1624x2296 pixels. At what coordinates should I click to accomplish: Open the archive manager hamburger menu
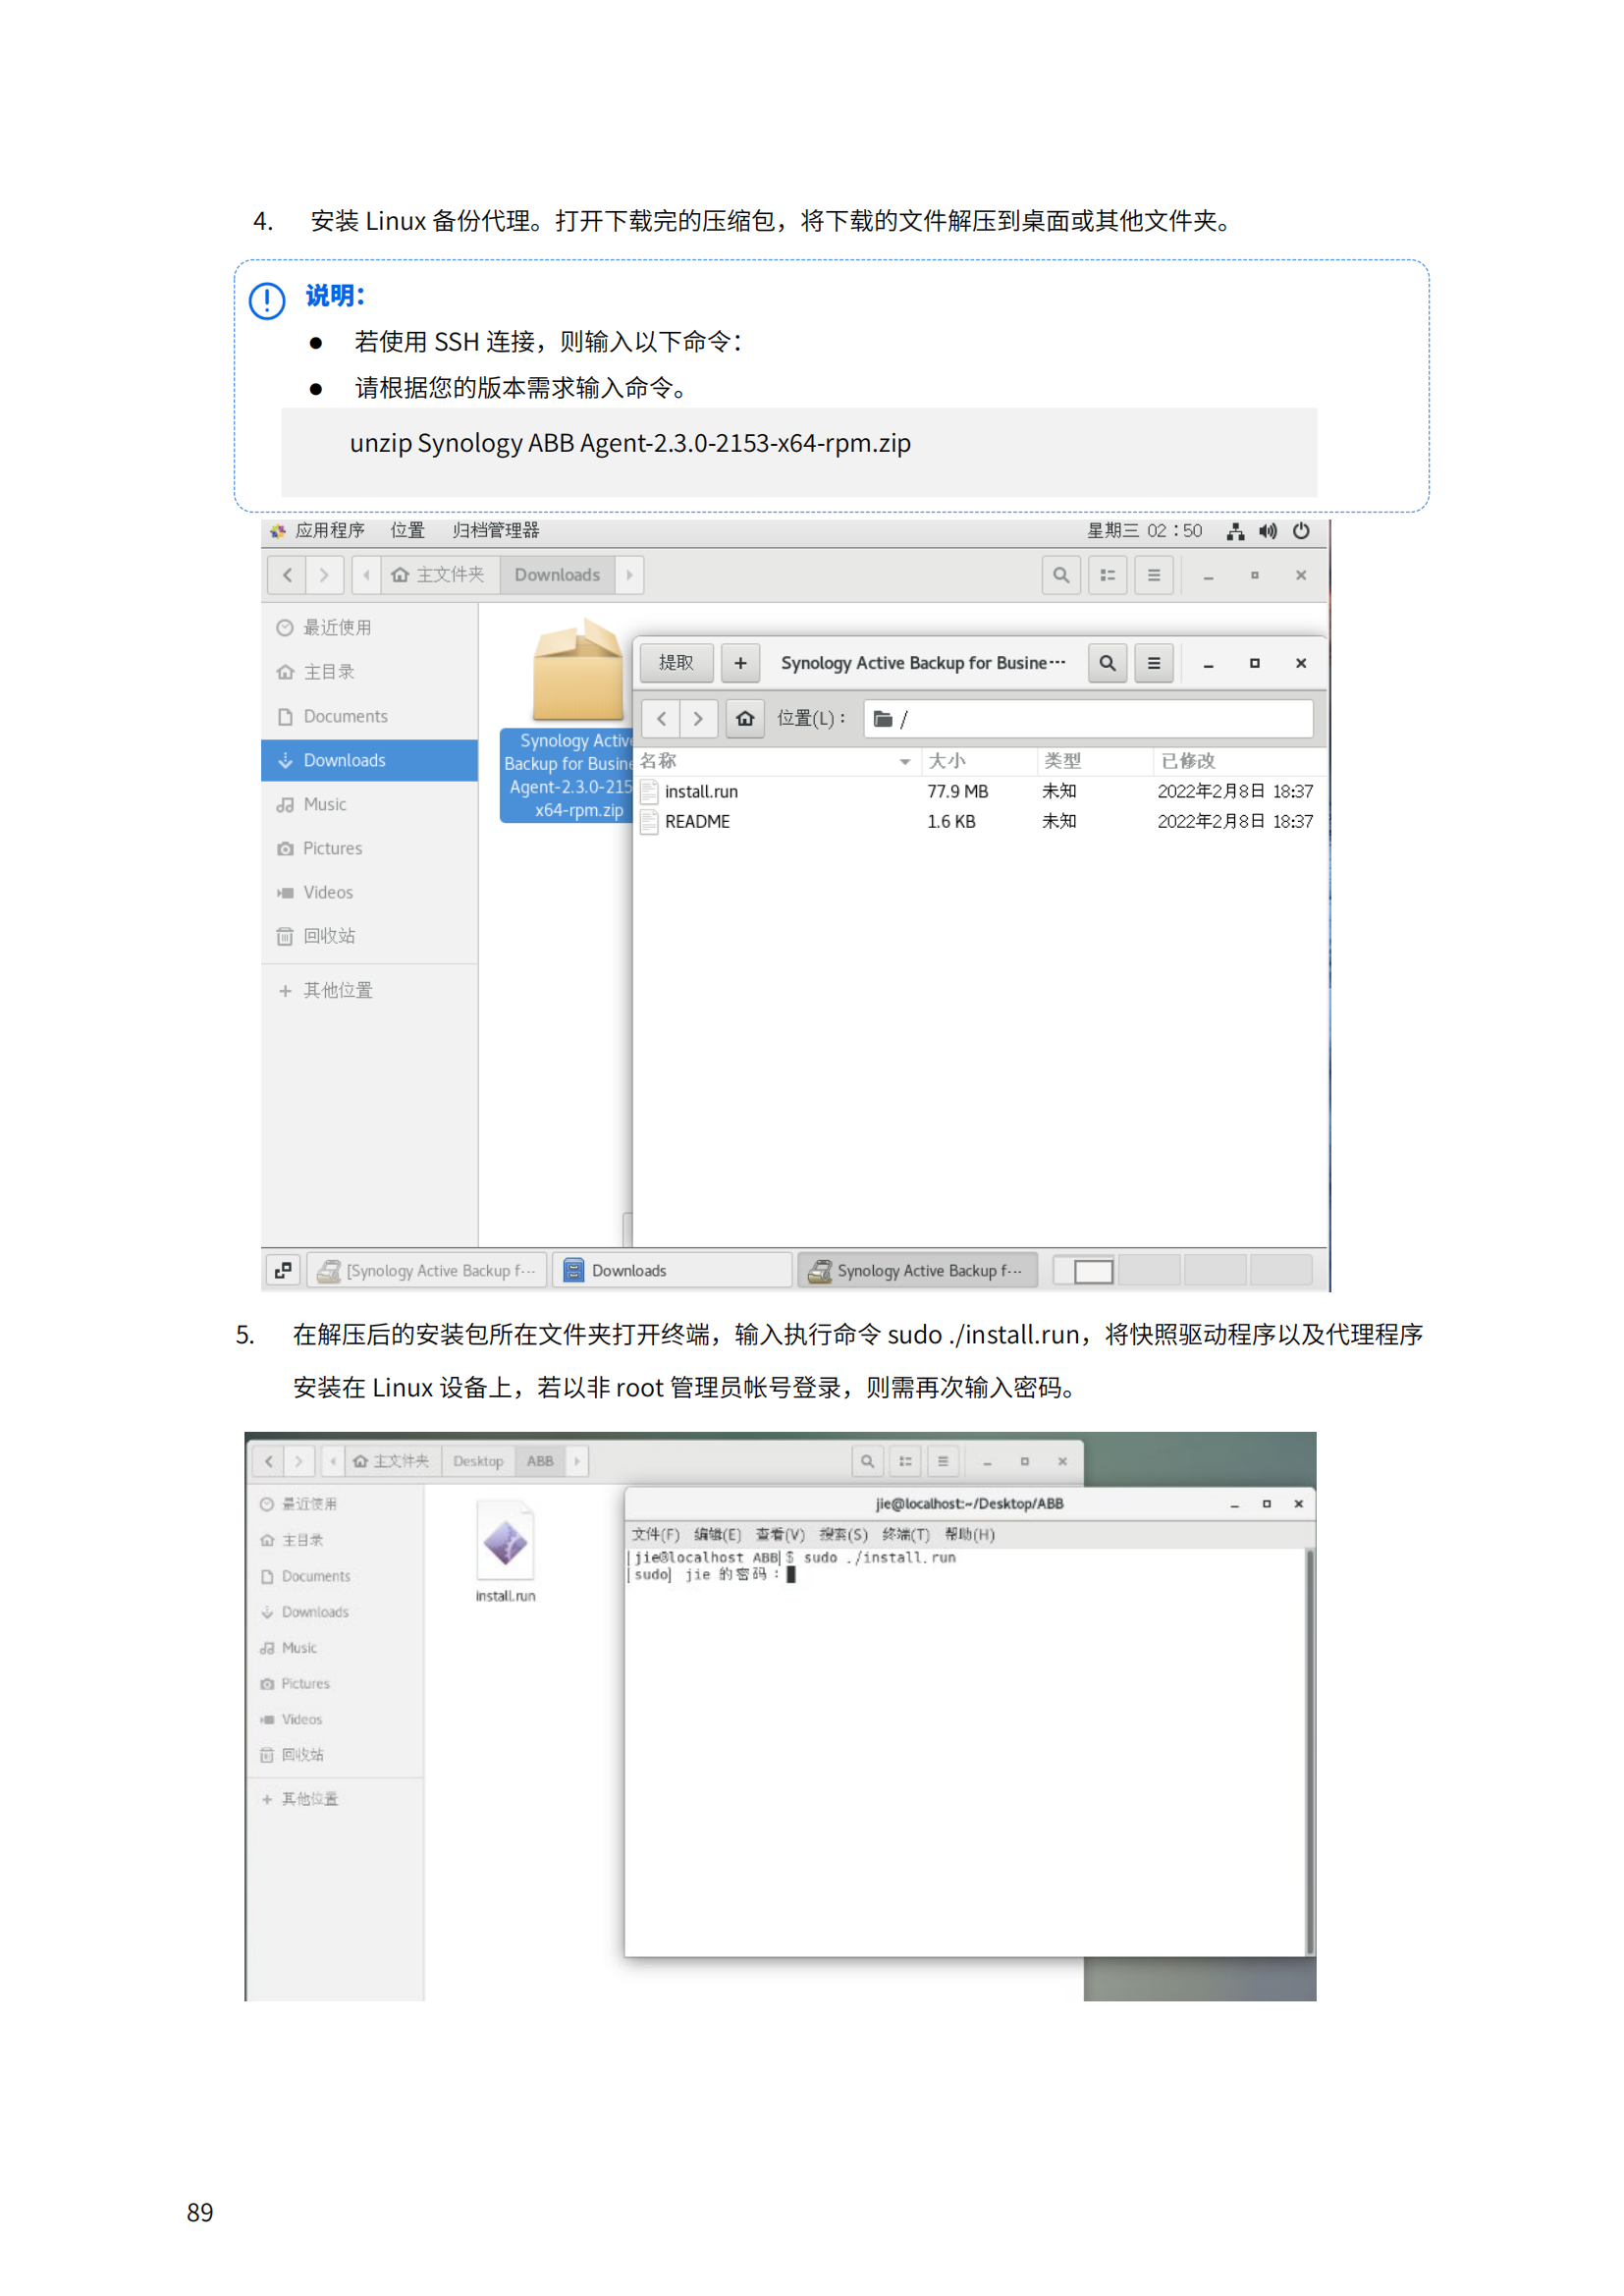coord(1154,663)
